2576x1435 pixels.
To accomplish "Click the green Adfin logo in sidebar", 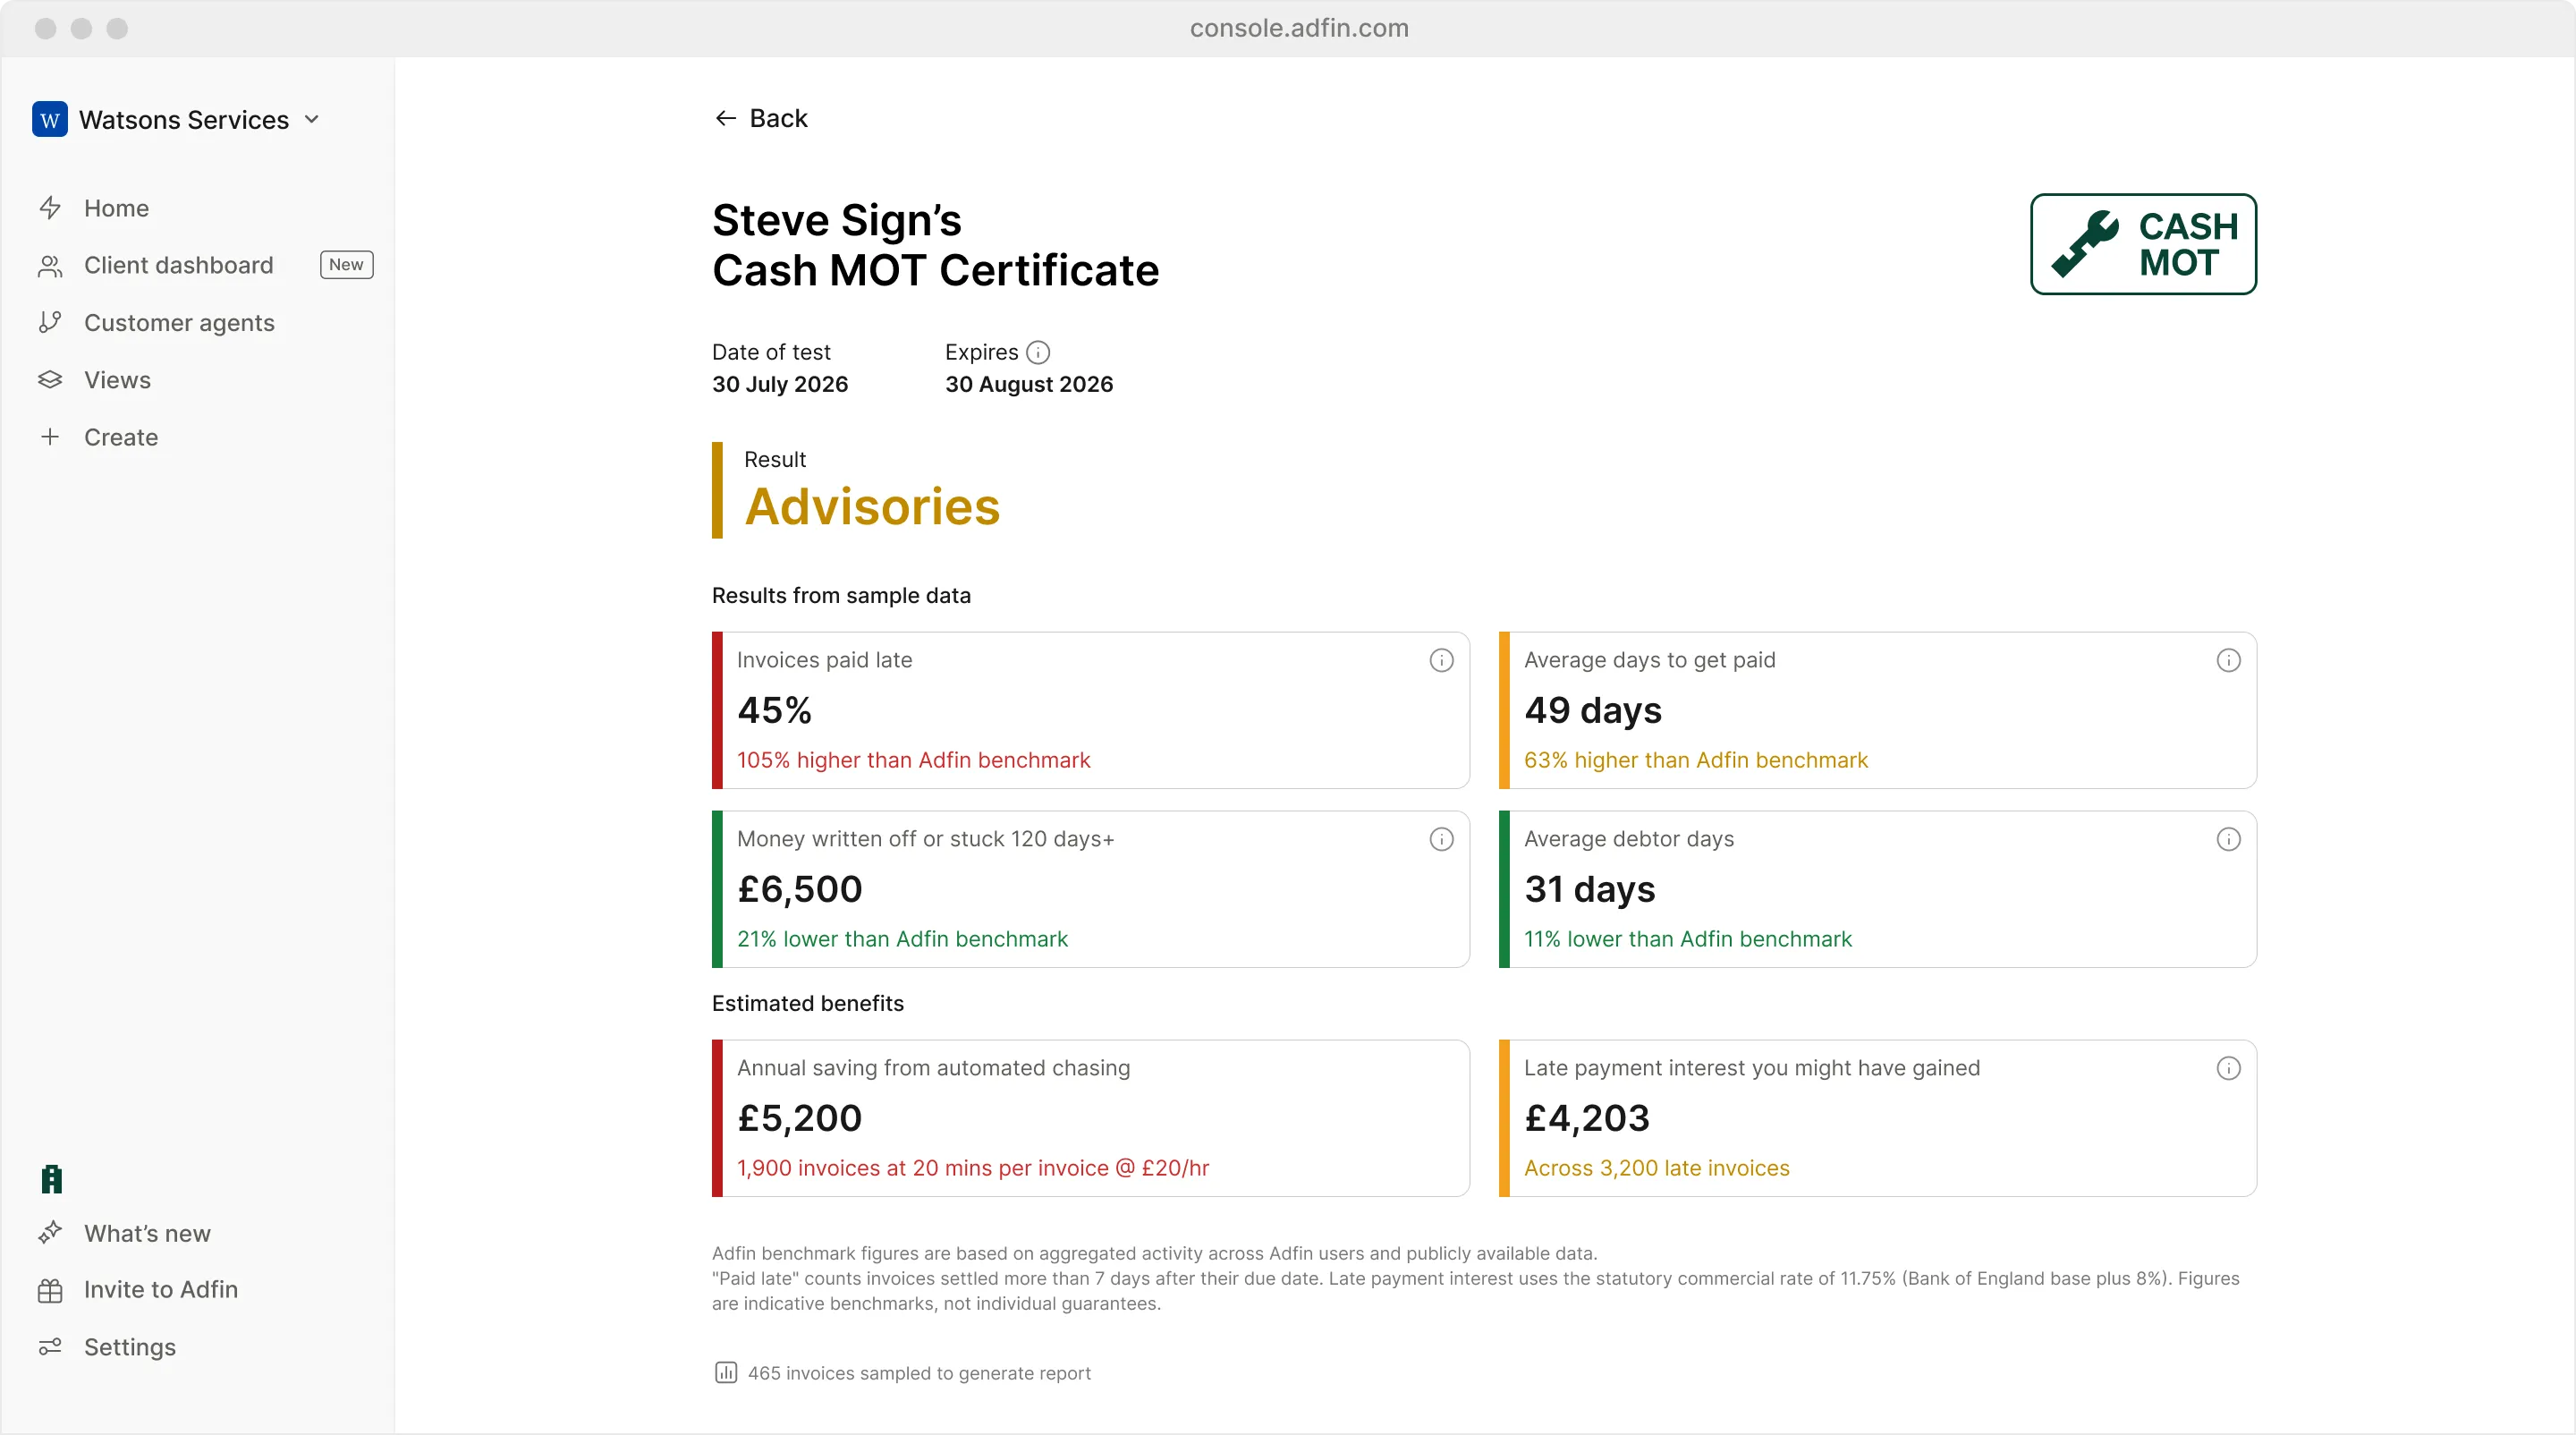I will coord(52,1179).
